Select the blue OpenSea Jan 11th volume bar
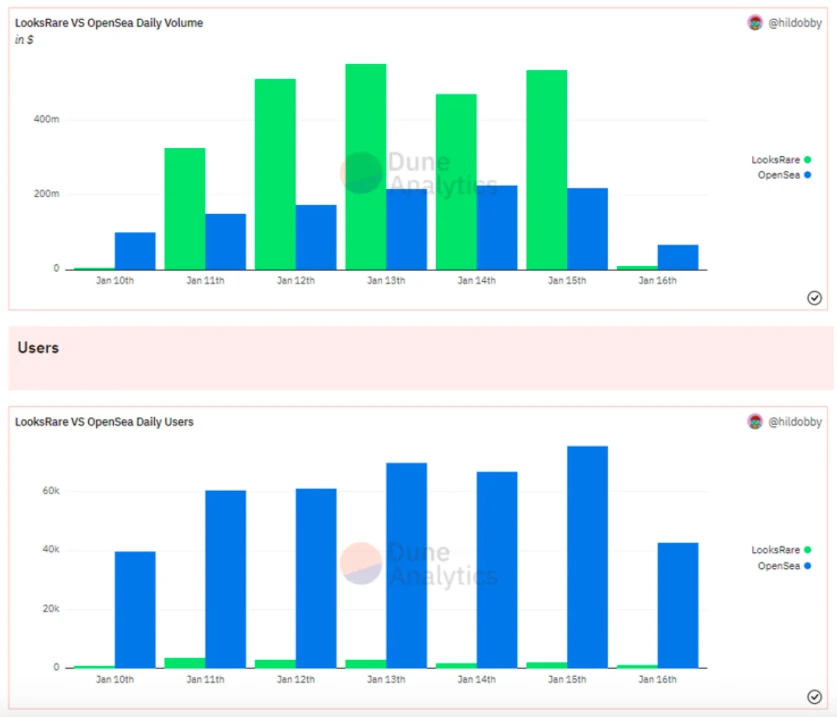This screenshot has height=717, width=837. coord(225,242)
